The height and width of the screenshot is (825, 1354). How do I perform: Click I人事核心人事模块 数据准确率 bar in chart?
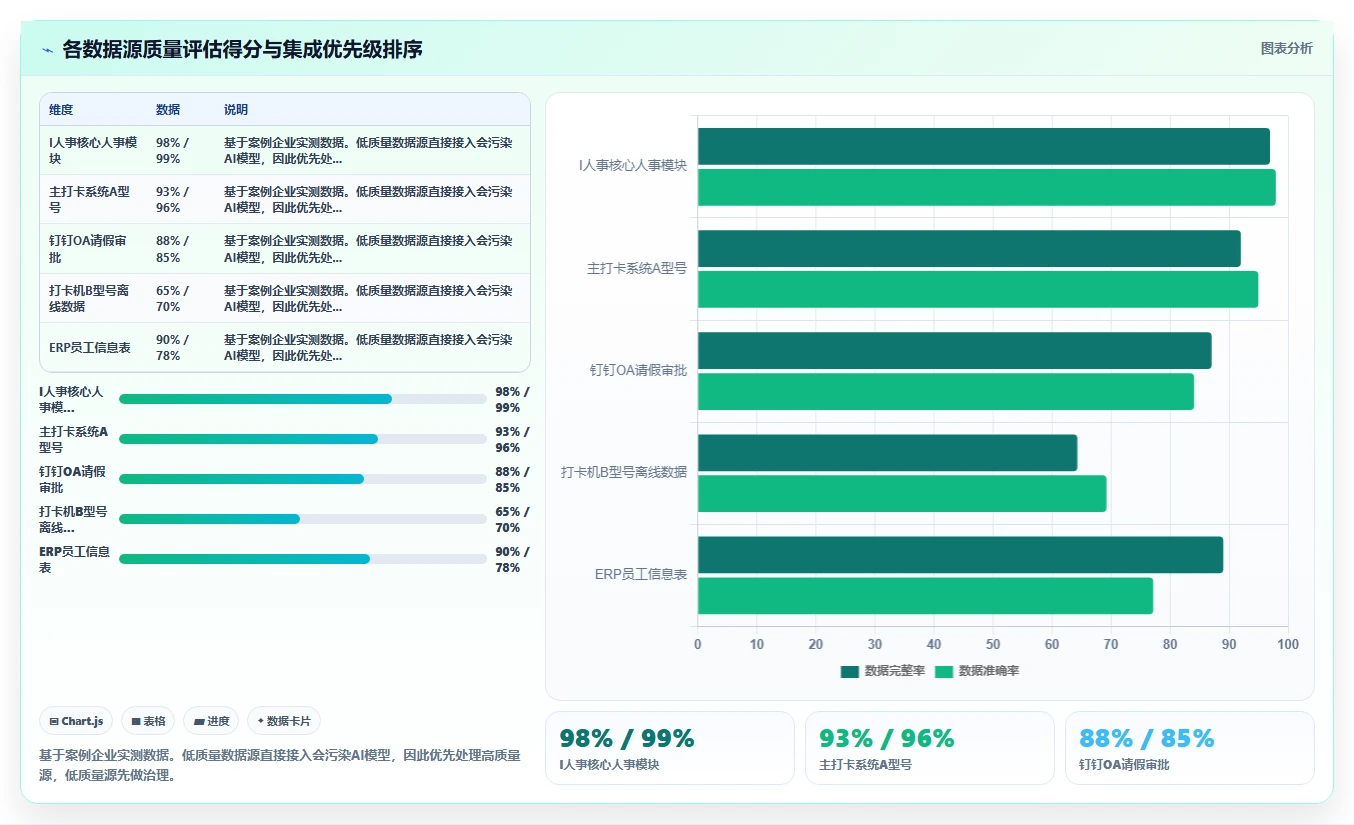pos(987,188)
